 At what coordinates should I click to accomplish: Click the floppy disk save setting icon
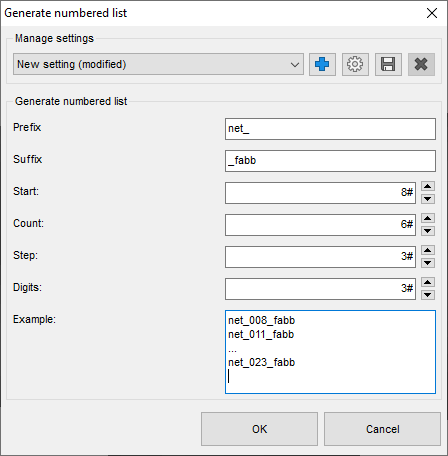[x=388, y=64]
